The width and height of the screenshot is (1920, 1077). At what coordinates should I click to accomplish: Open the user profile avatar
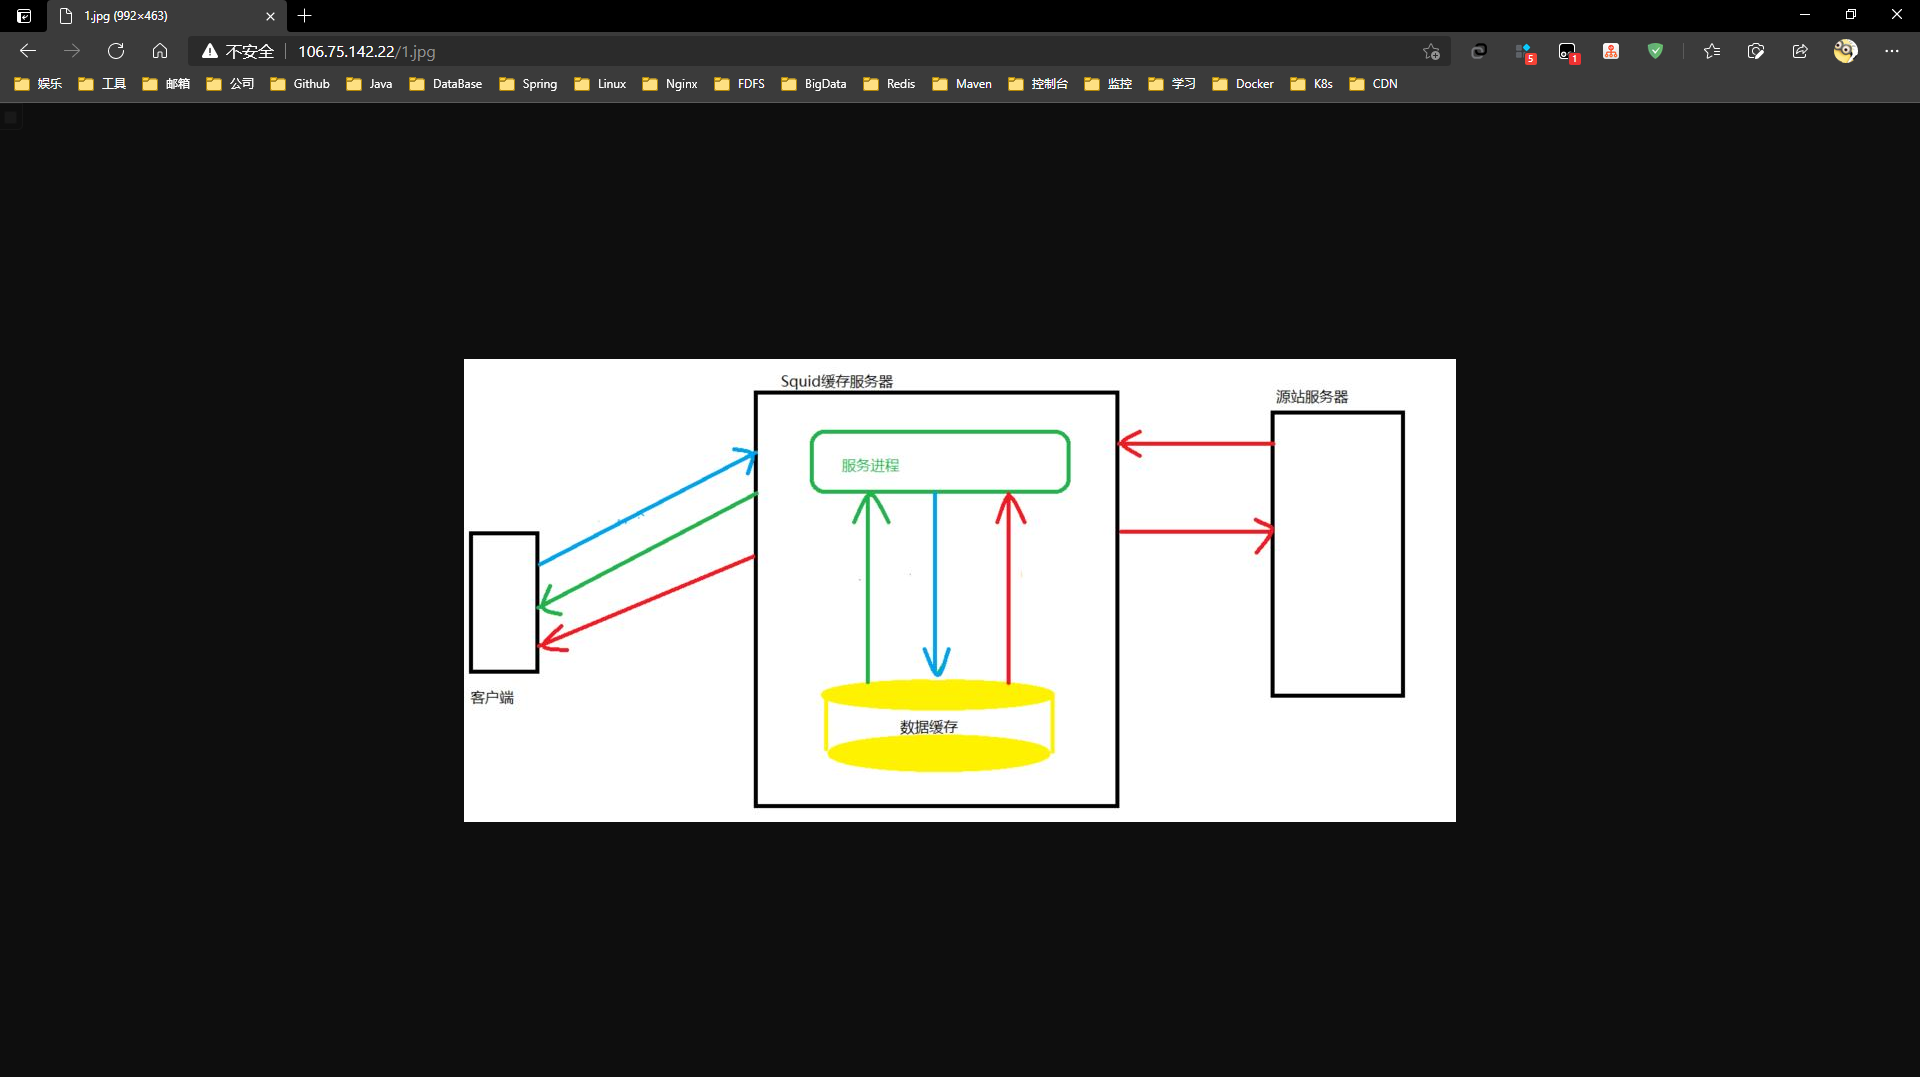tap(1845, 51)
